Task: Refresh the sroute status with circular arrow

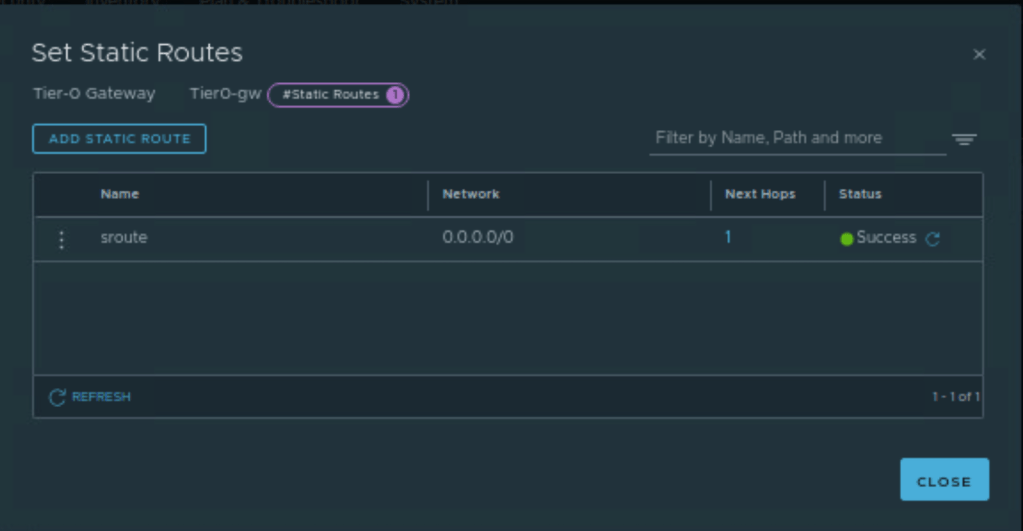Action: coord(932,239)
